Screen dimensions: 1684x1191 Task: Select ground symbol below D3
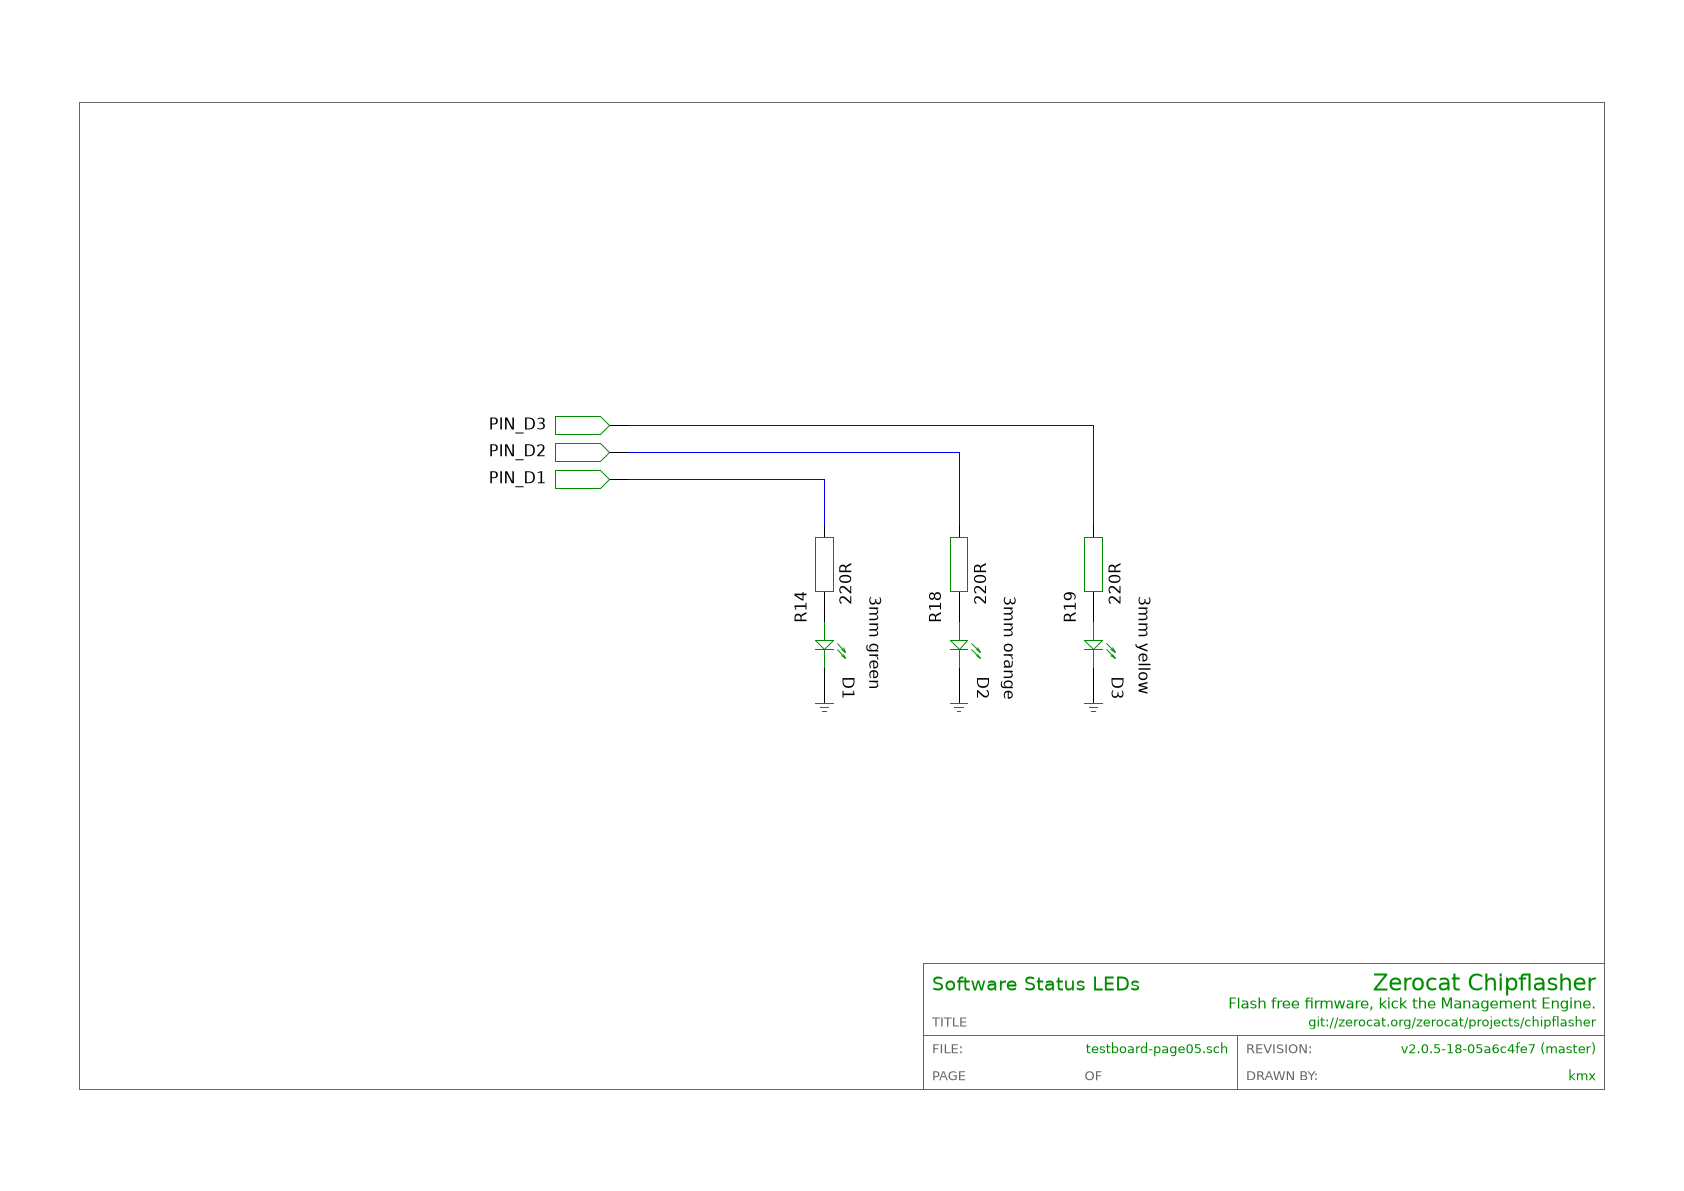pyautogui.click(x=1093, y=707)
